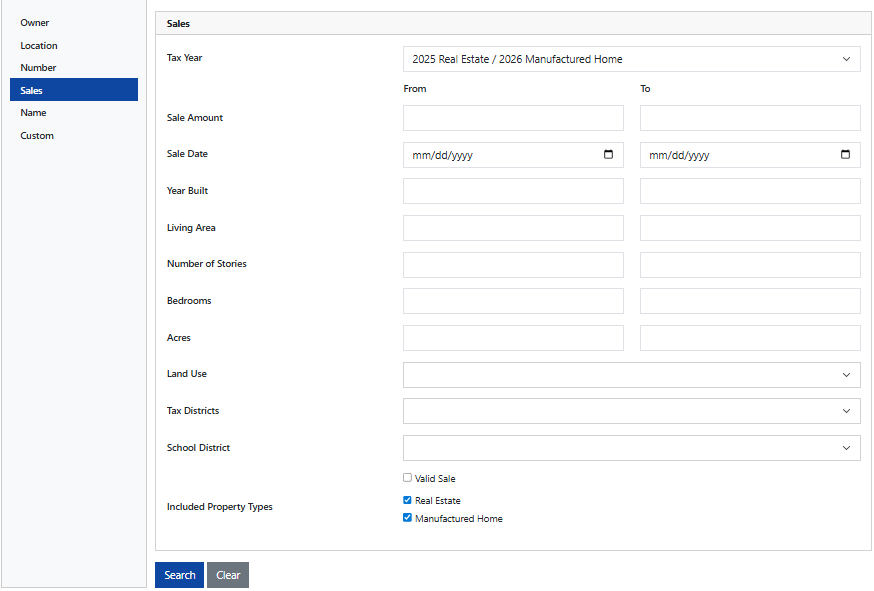Expand the Land Use dropdown
Screen dimensions: 874x591
point(631,375)
